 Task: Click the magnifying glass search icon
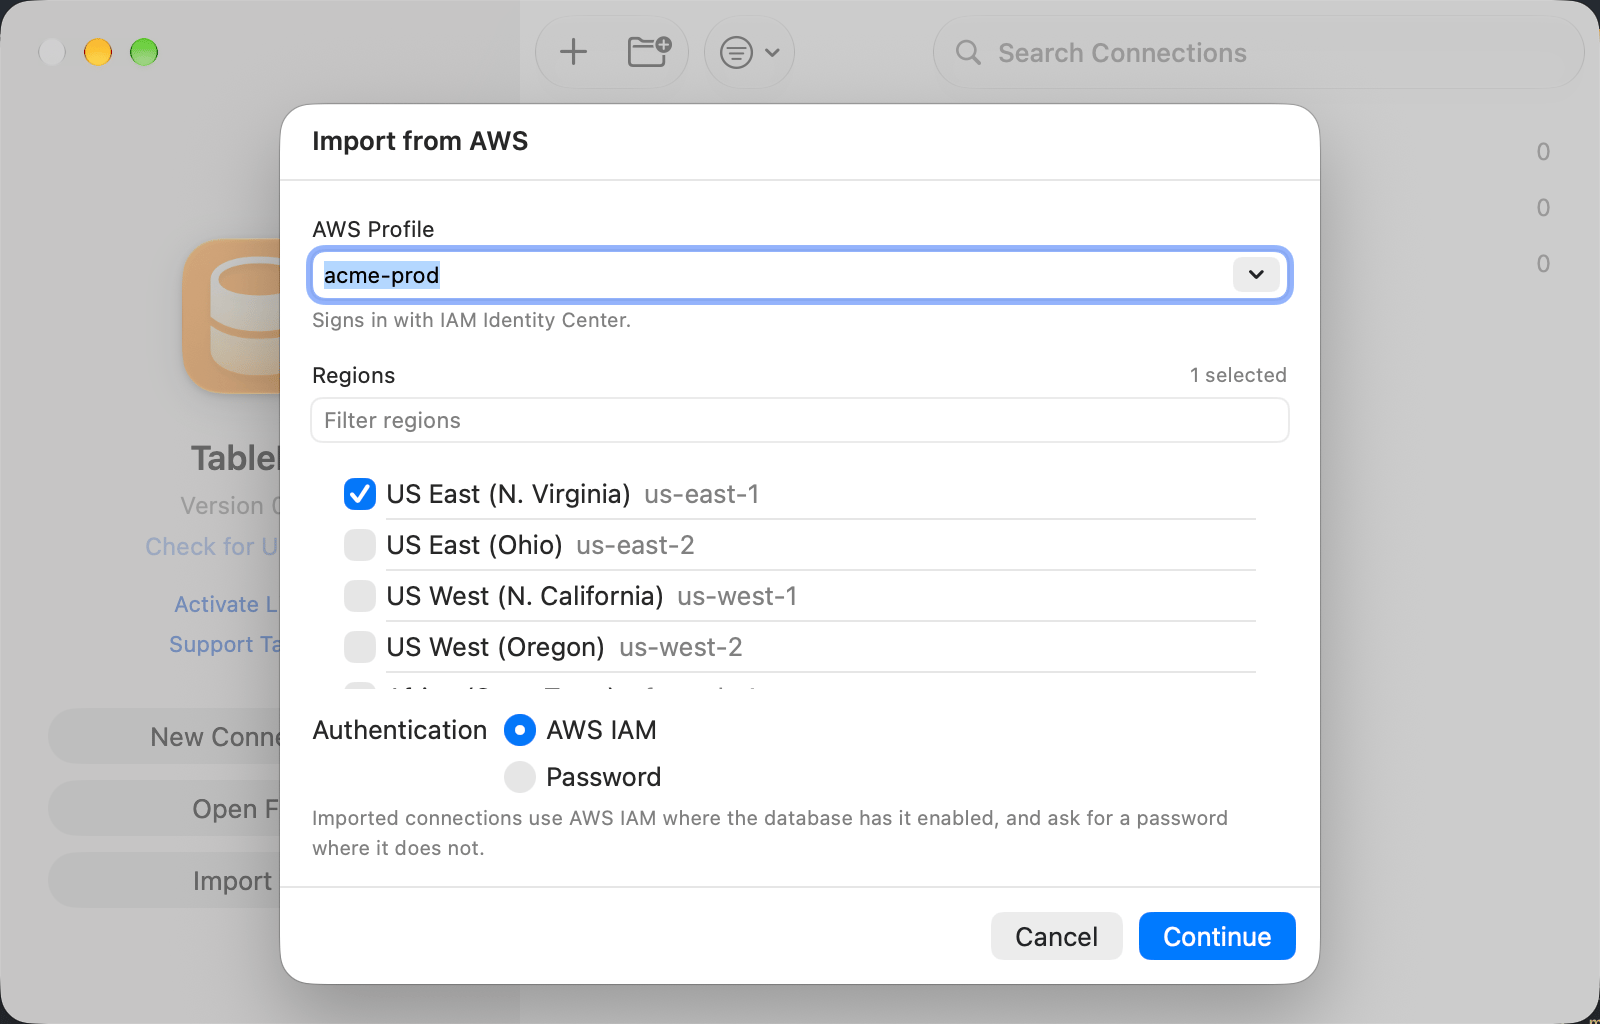click(x=968, y=52)
